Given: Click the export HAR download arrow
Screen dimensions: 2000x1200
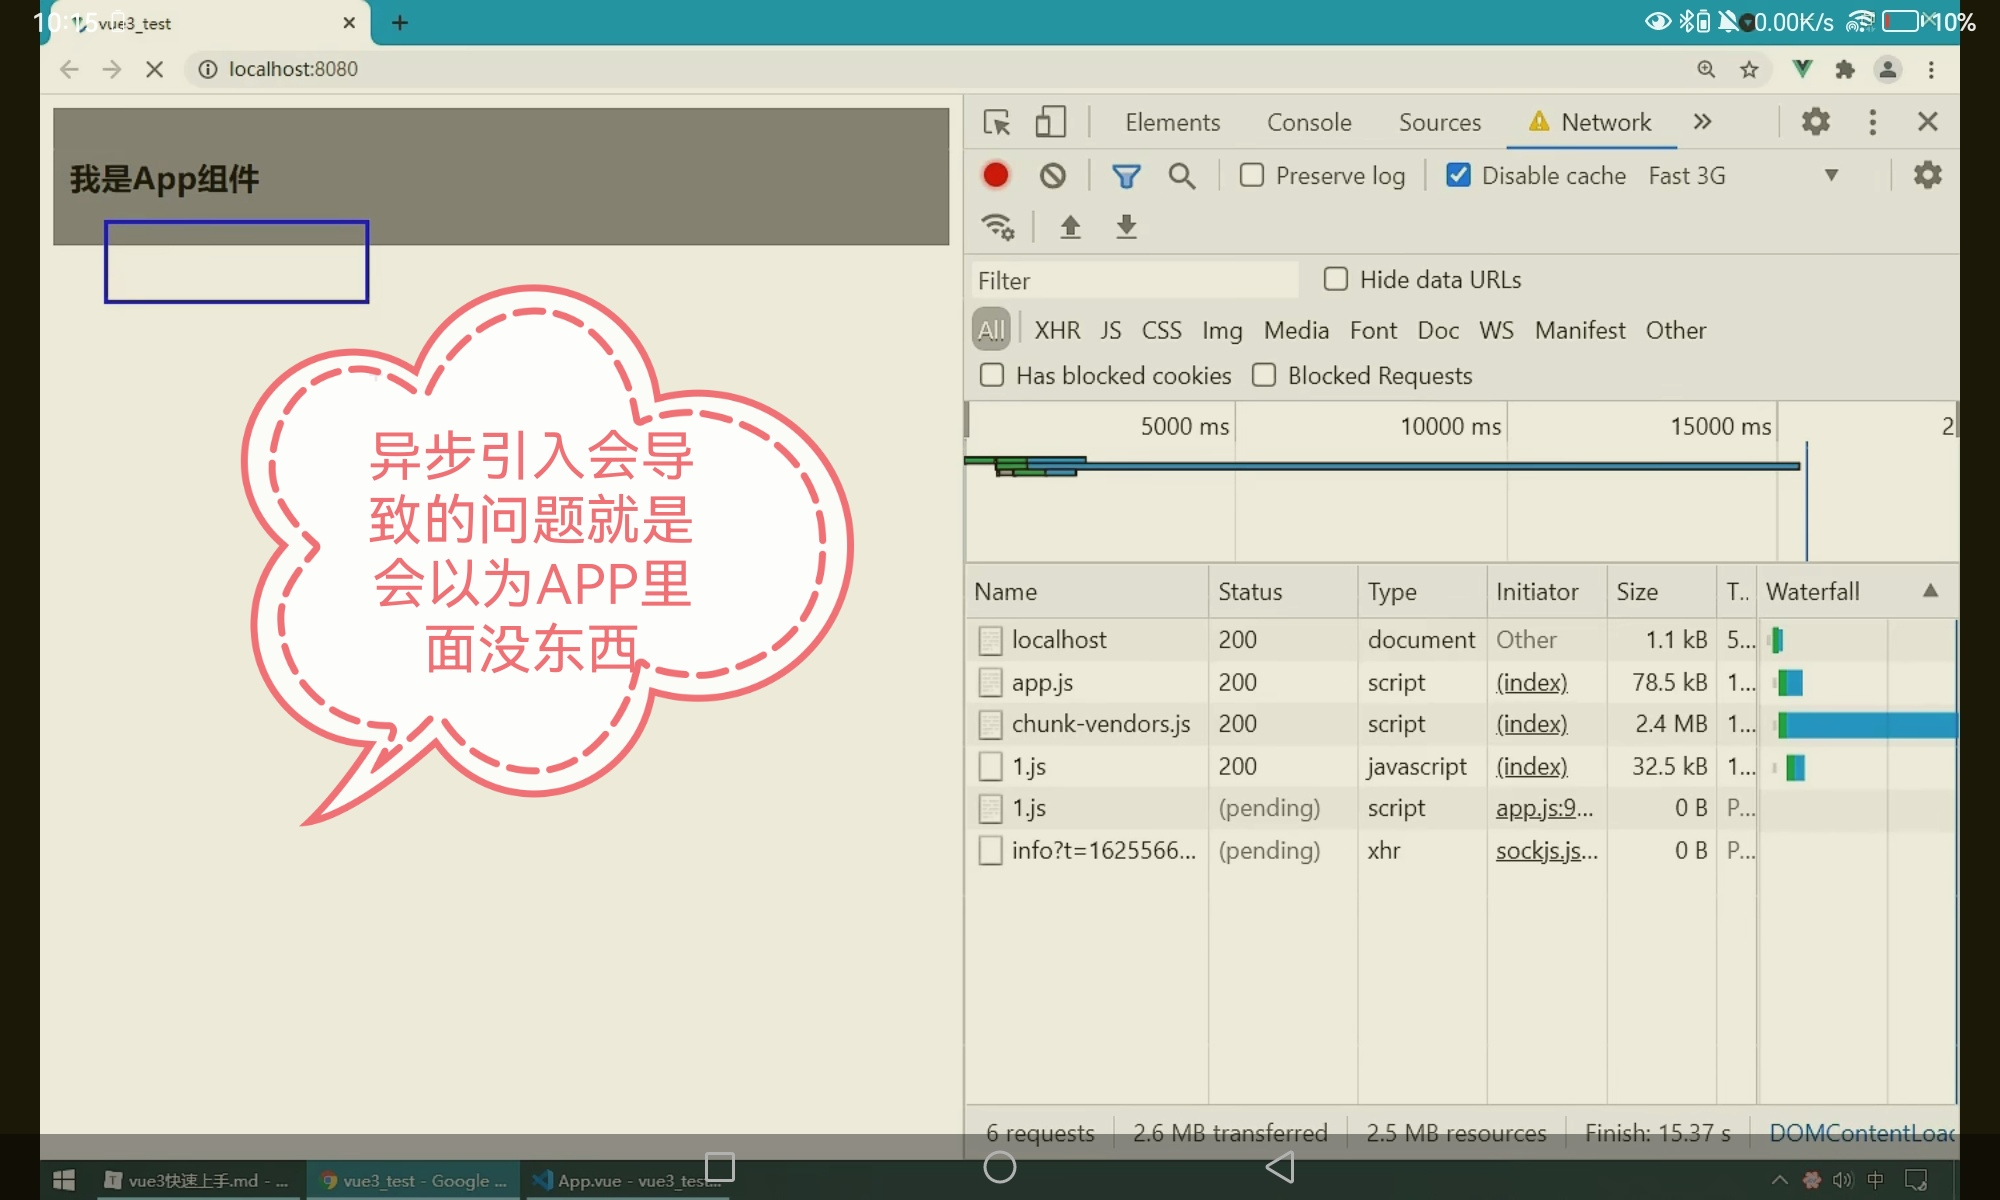Looking at the screenshot, I should click(x=1126, y=227).
